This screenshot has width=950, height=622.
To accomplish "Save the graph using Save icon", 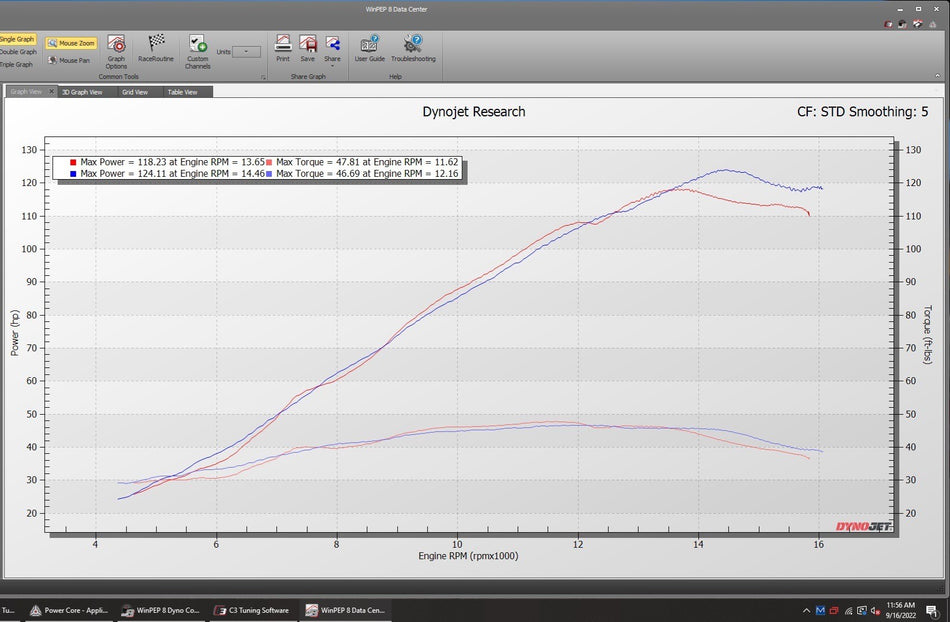I will pos(307,48).
